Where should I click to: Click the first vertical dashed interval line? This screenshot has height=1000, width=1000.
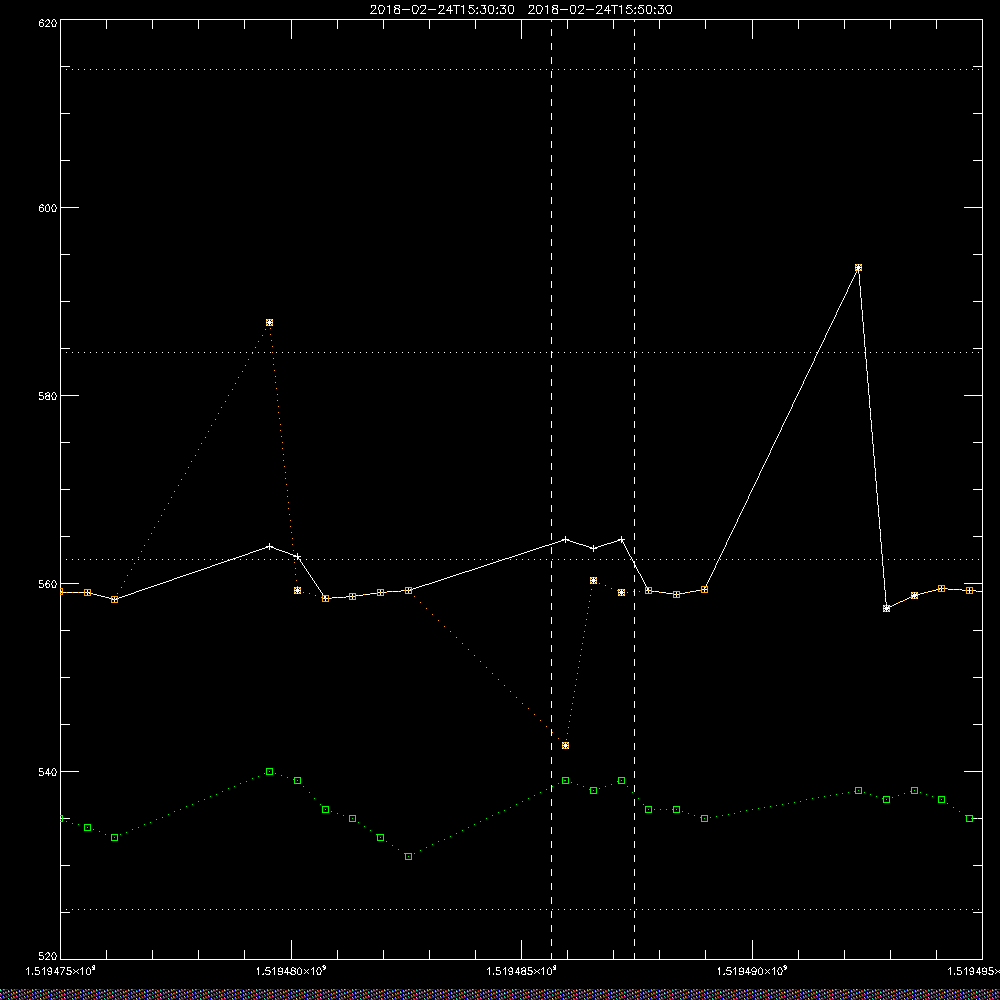coord(552,488)
